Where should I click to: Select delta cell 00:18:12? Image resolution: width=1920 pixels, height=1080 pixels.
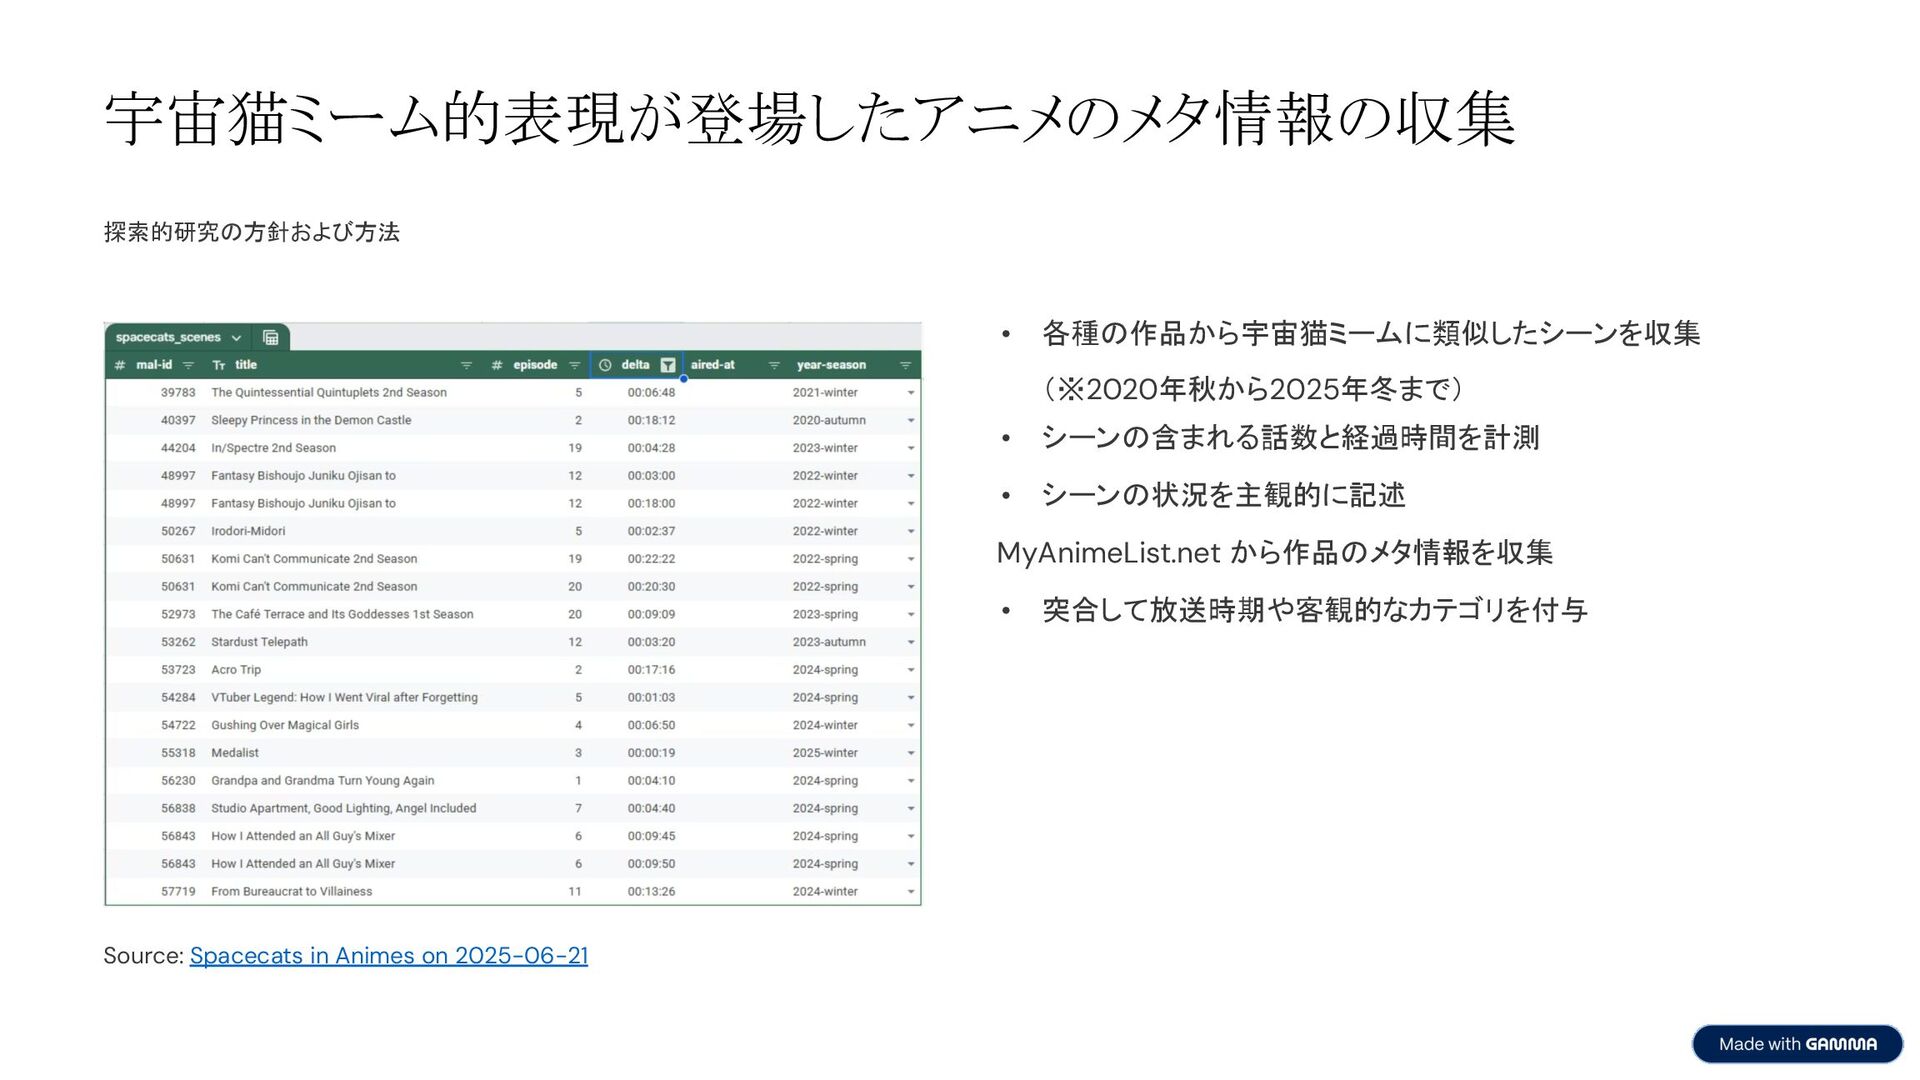coord(651,421)
